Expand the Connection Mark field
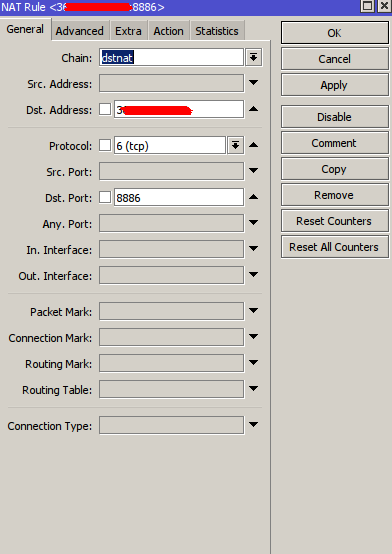392x554 pixels. (253, 337)
